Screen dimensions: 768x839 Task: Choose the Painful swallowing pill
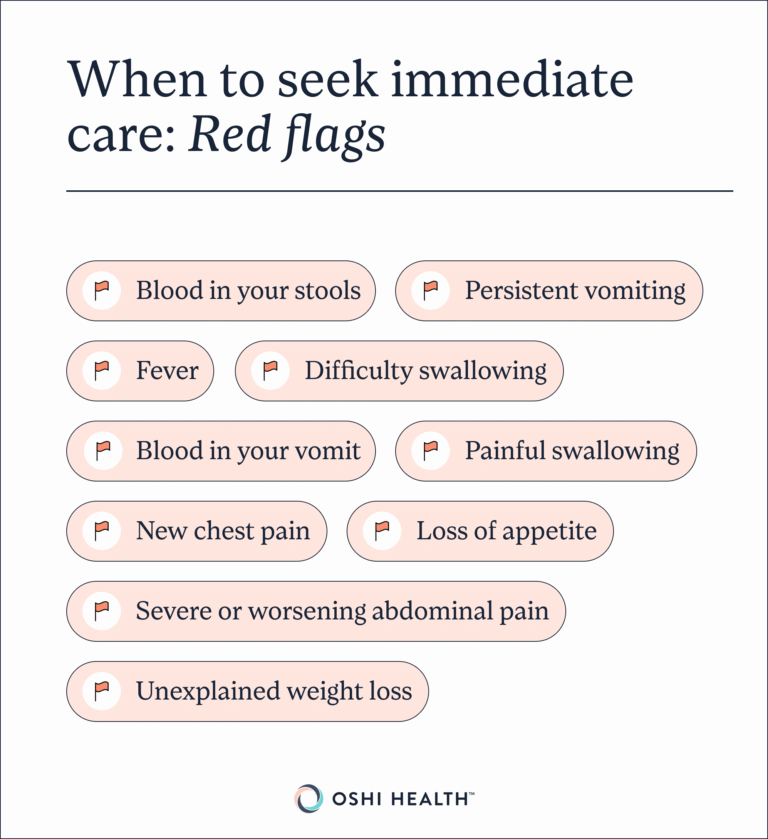pyautogui.click(x=546, y=451)
